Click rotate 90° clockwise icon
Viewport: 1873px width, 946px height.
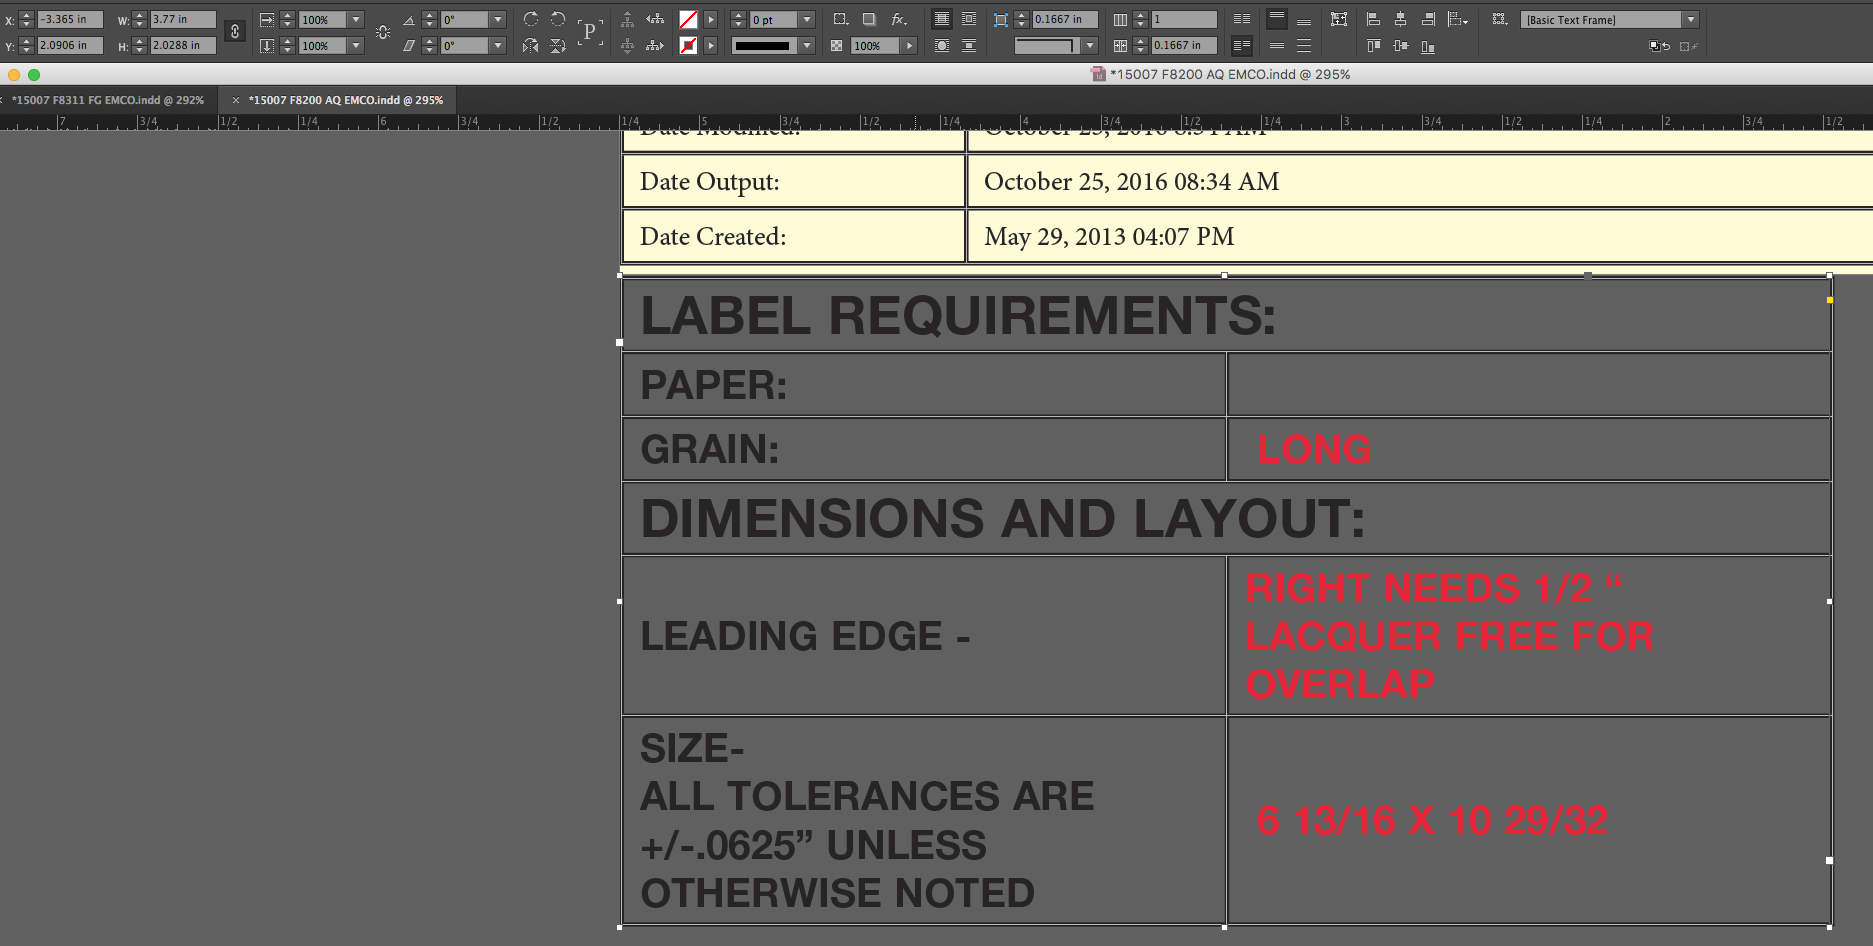point(530,19)
